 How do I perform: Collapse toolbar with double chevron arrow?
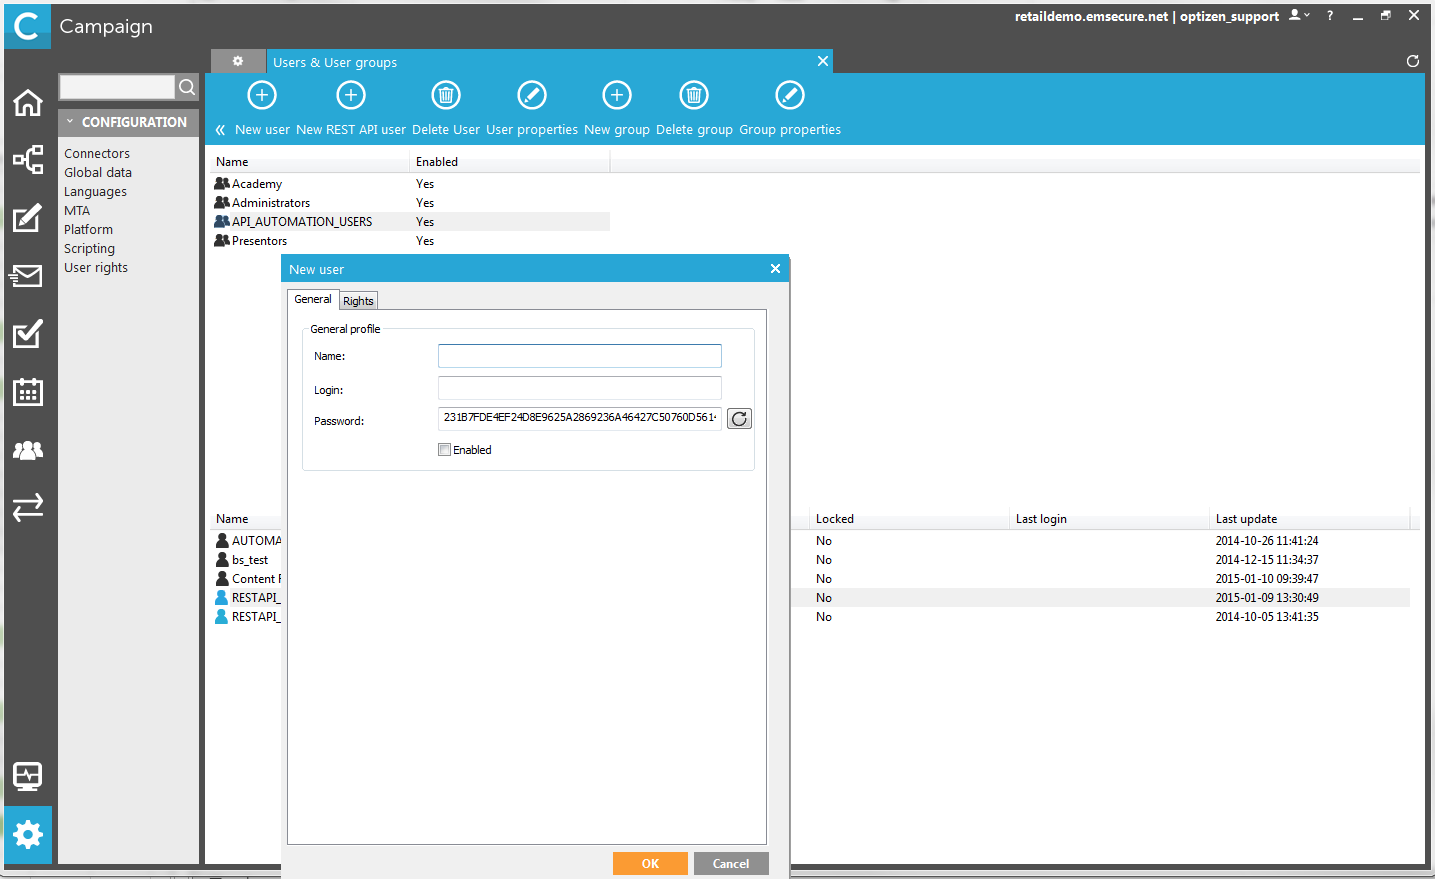click(220, 130)
